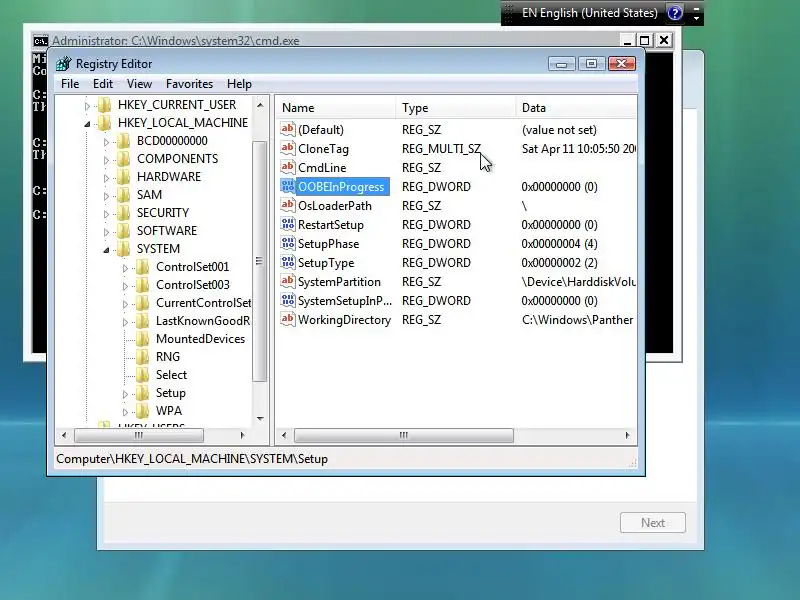Viewport: 800px width, 600px height.
Task: Click the SetupPhase data value 0x00000004 (4)
Action: [x=559, y=243]
